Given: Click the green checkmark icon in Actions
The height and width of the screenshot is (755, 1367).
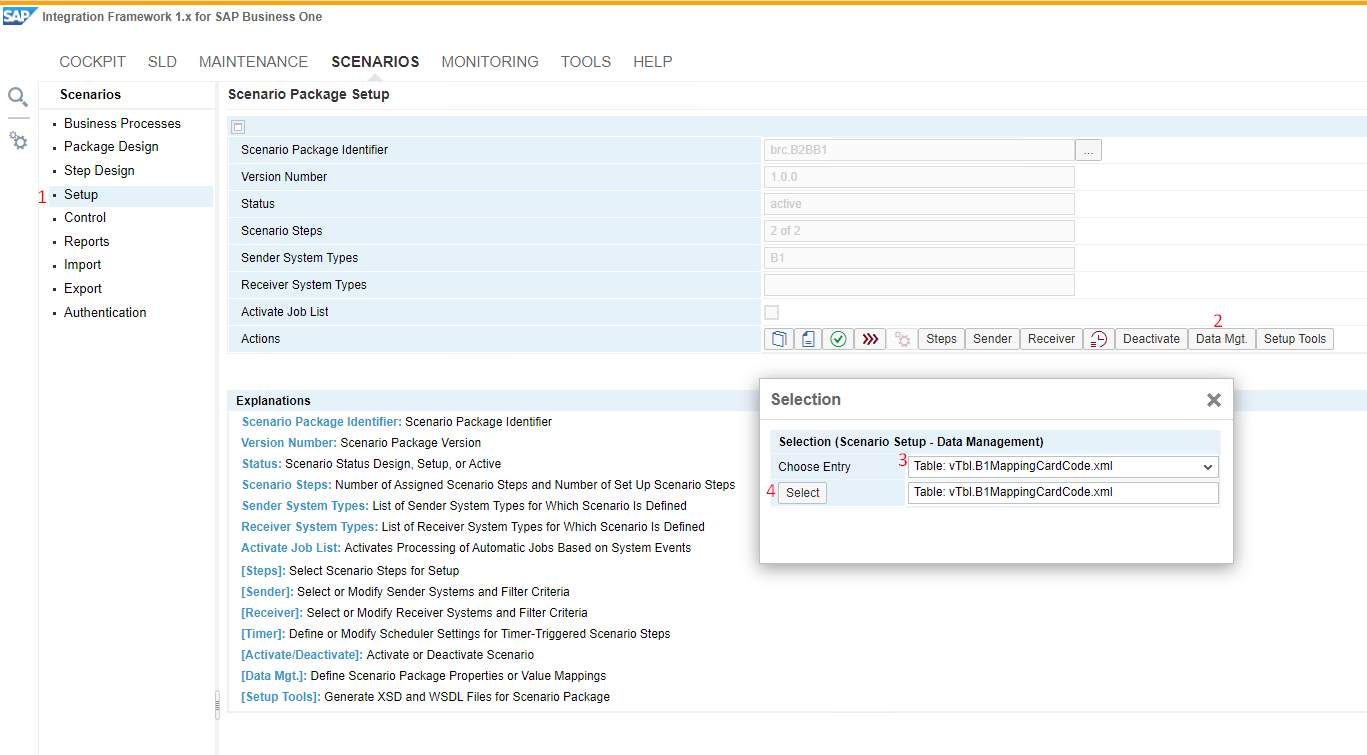Looking at the screenshot, I should tap(838, 339).
